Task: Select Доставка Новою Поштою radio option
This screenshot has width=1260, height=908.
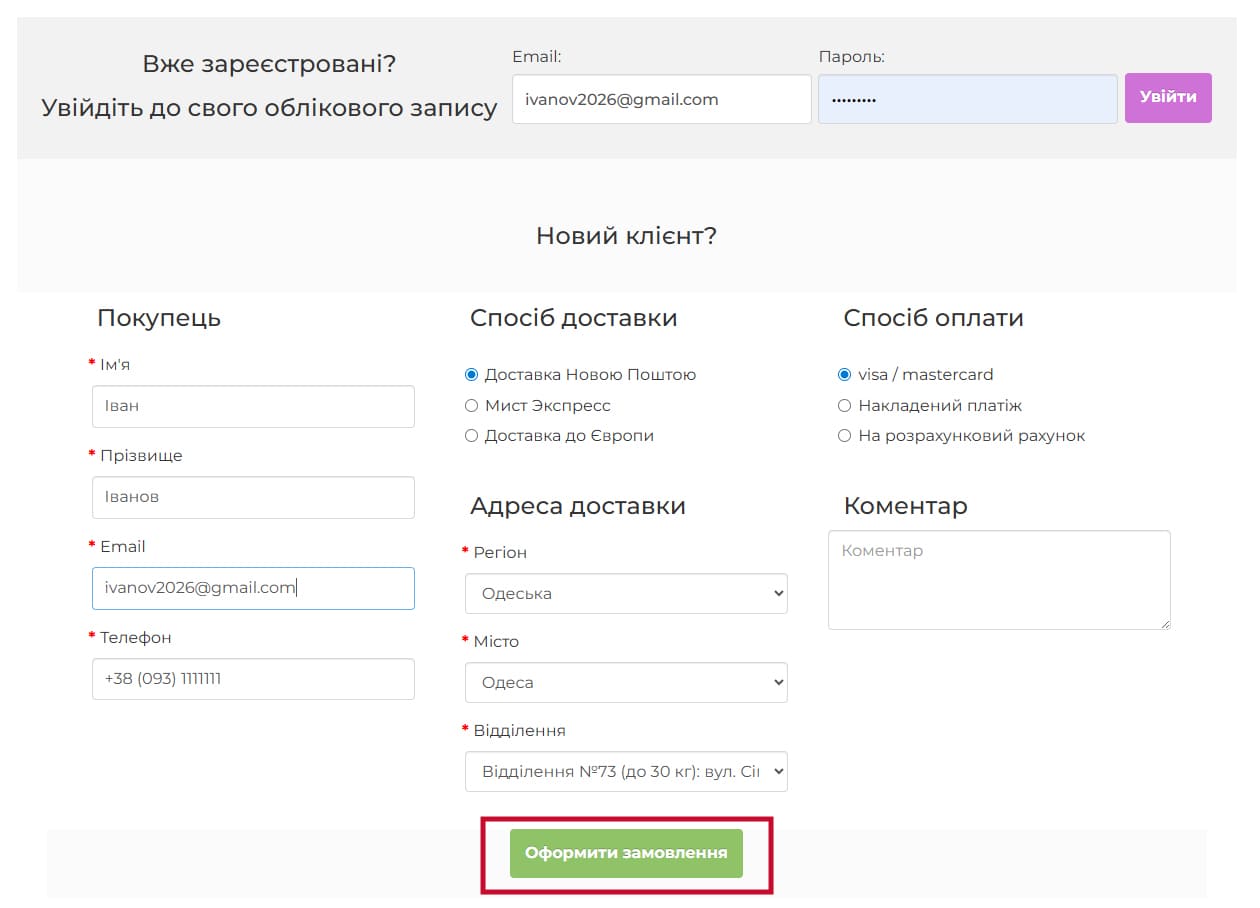Action: pyautogui.click(x=472, y=375)
